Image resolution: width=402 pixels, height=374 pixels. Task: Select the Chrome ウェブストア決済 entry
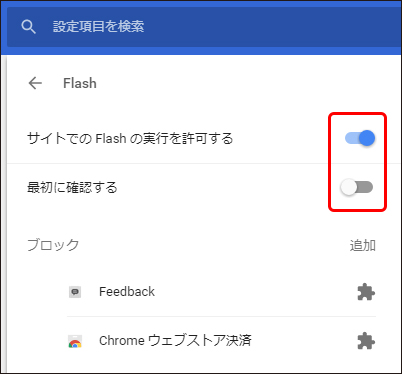pyautogui.click(x=175, y=341)
